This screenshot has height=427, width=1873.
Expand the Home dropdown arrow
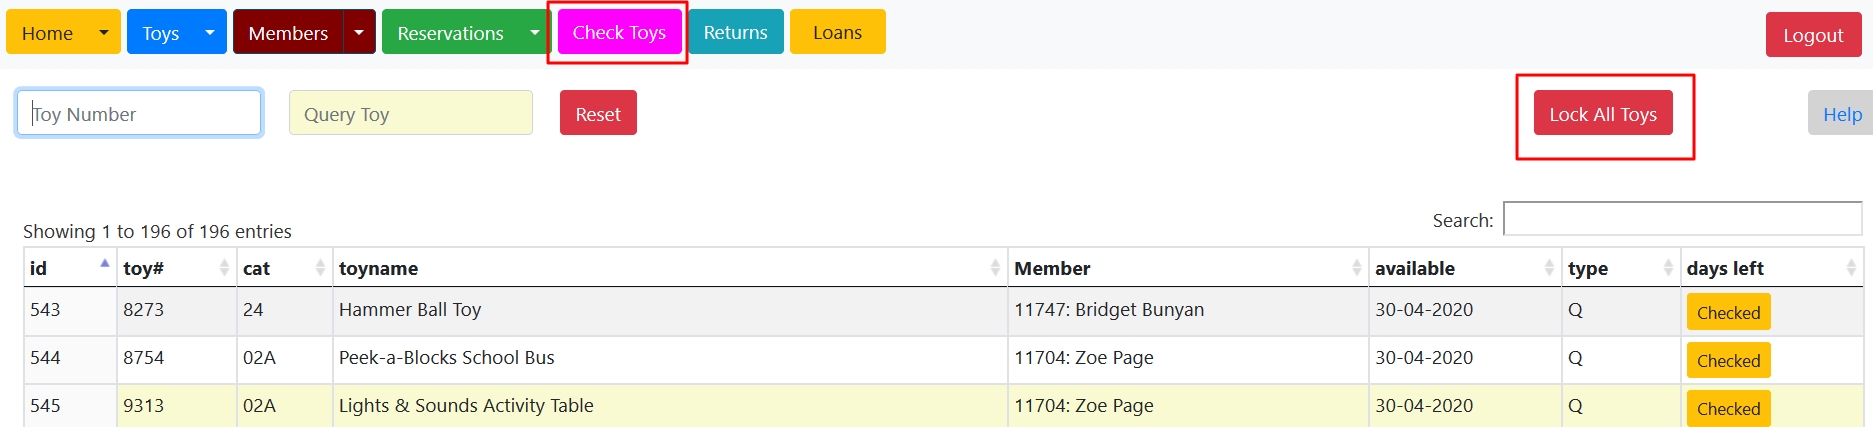104,32
